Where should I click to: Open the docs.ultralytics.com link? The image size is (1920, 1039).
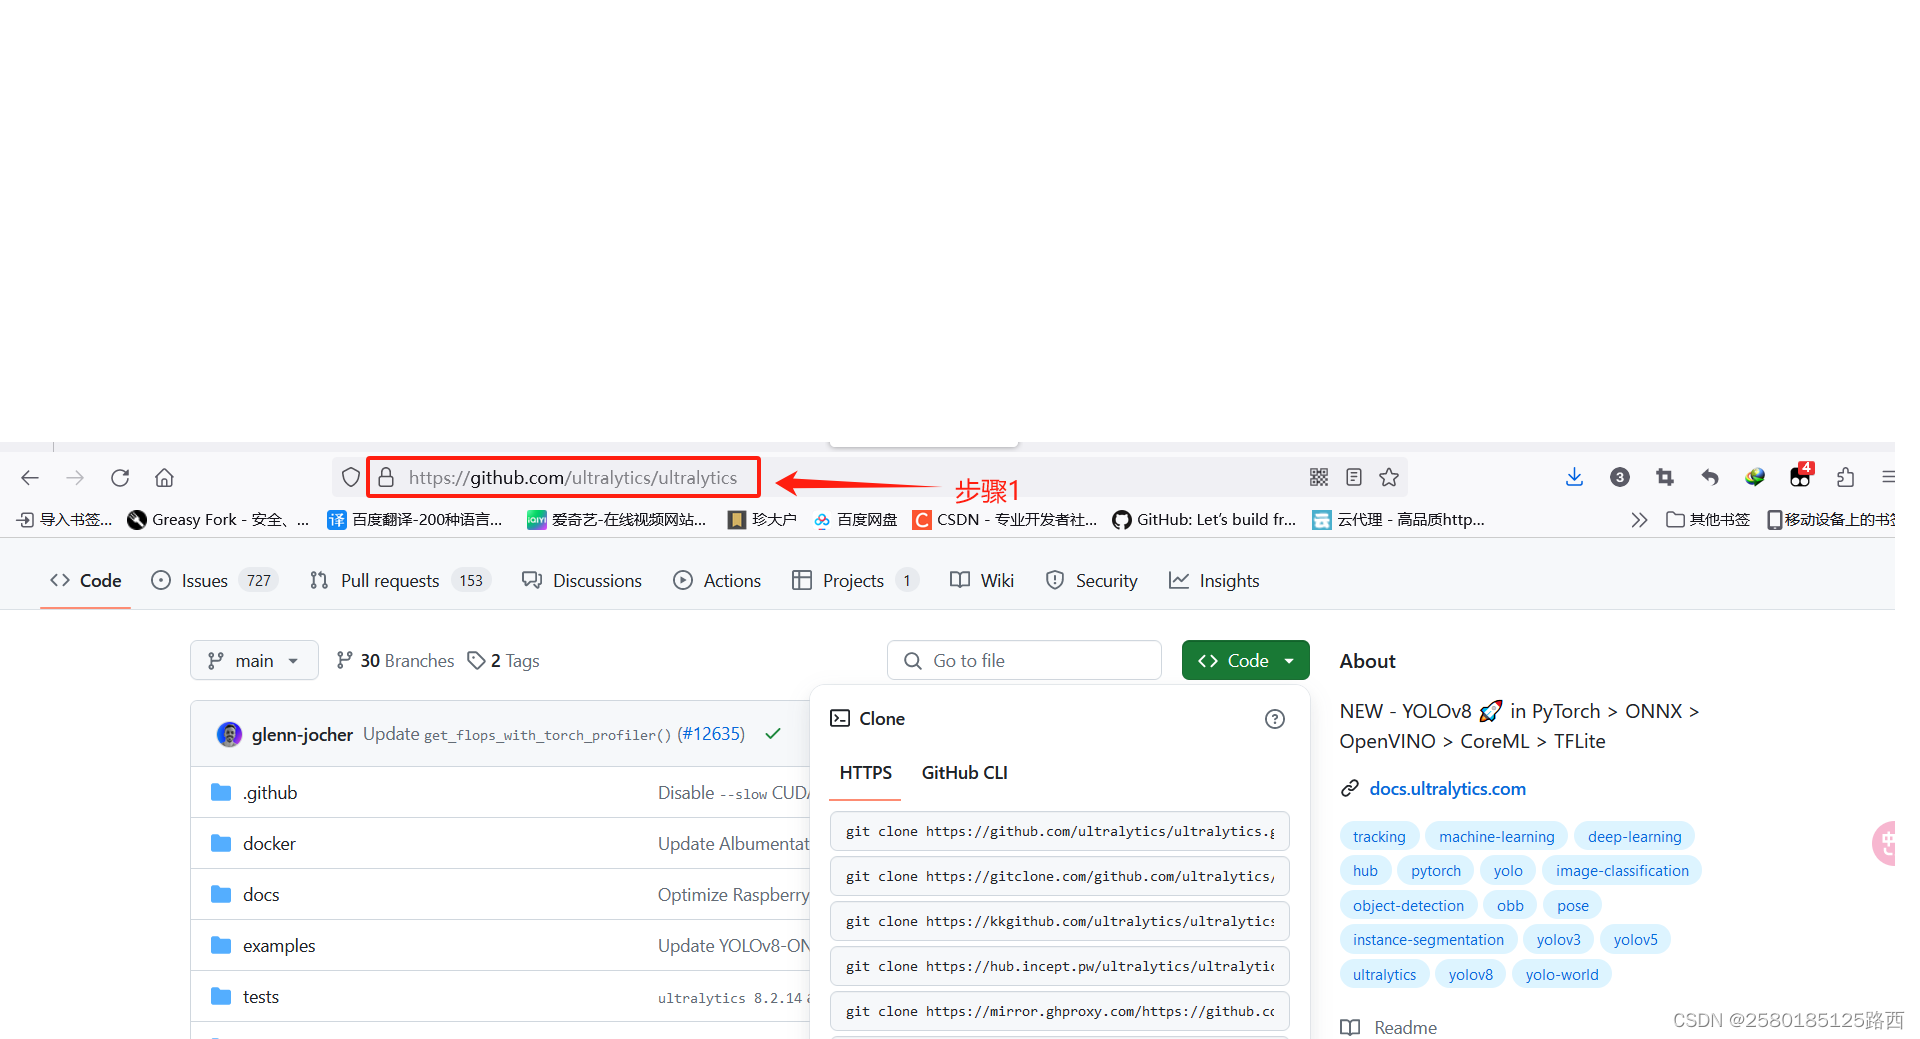click(x=1447, y=789)
